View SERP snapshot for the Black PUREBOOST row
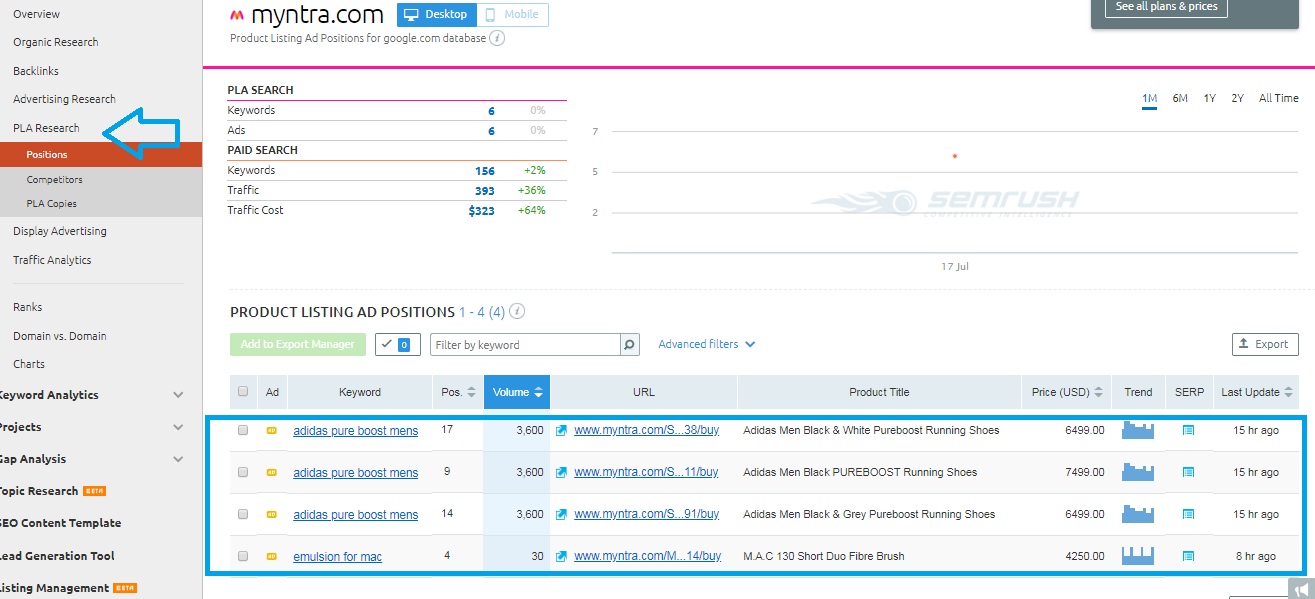This screenshot has height=599, width=1315. (1189, 473)
